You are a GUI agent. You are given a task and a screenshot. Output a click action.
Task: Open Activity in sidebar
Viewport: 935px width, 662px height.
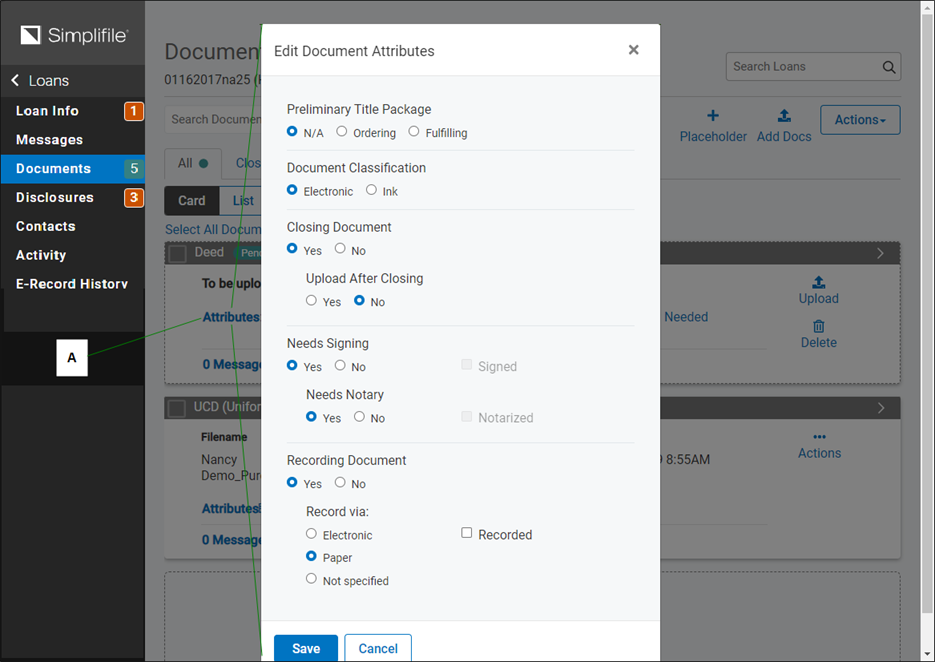(x=41, y=255)
